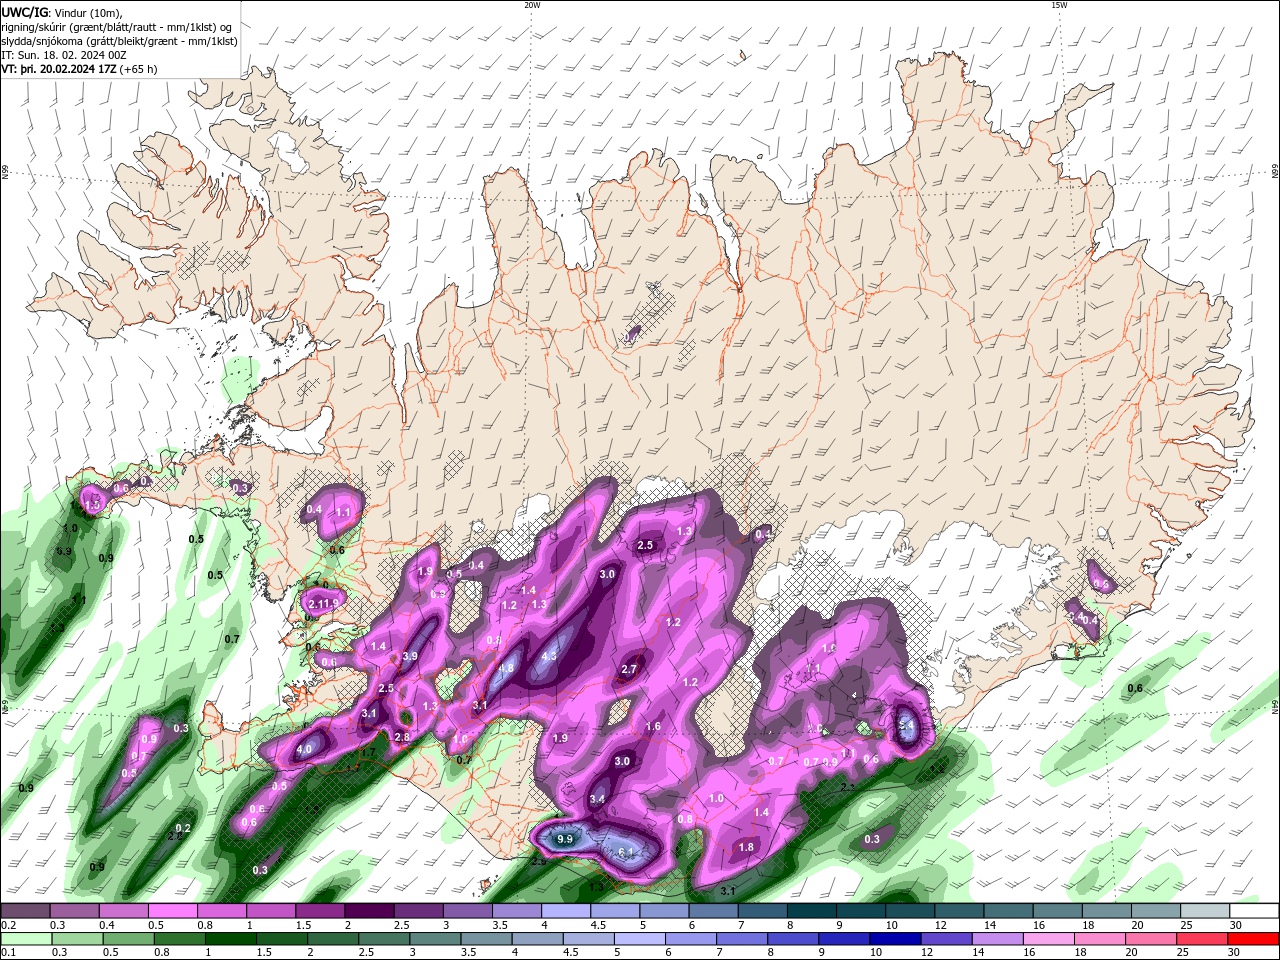Pick the bright red 30 rain scale swatch

[x=1252, y=939]
